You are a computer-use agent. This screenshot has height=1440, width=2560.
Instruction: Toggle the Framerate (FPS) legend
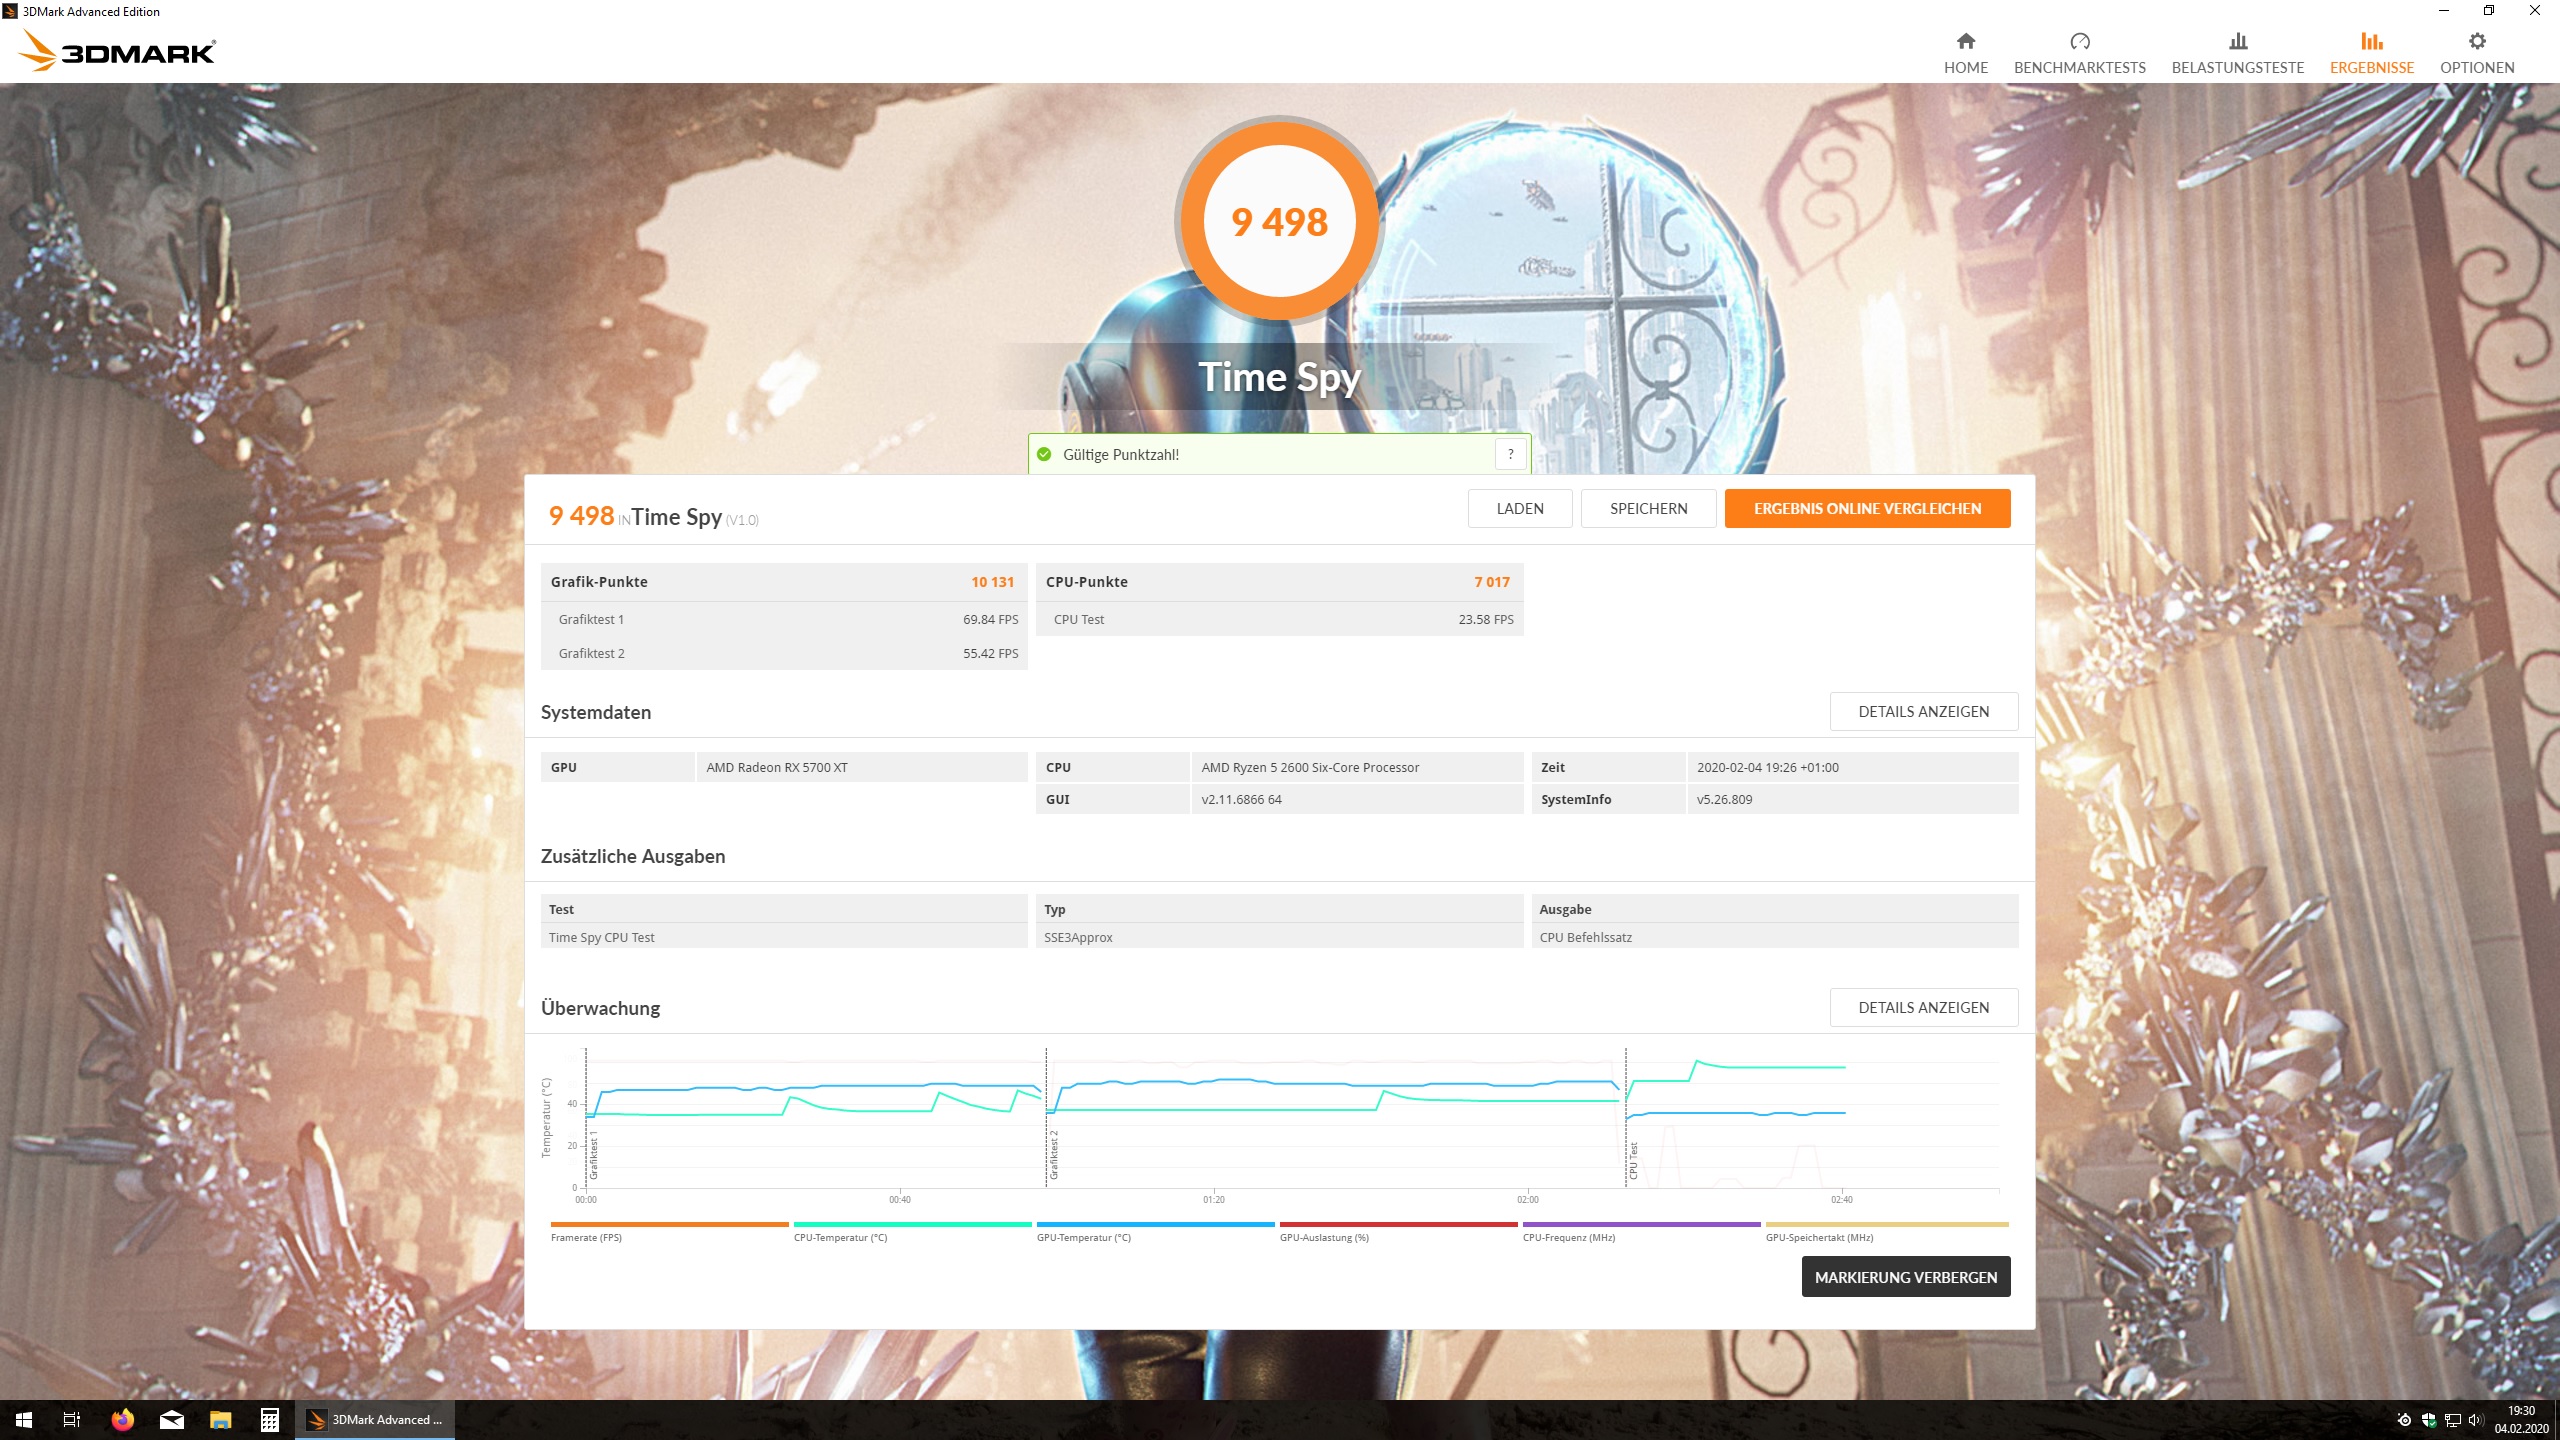[x=586, y=1237]
